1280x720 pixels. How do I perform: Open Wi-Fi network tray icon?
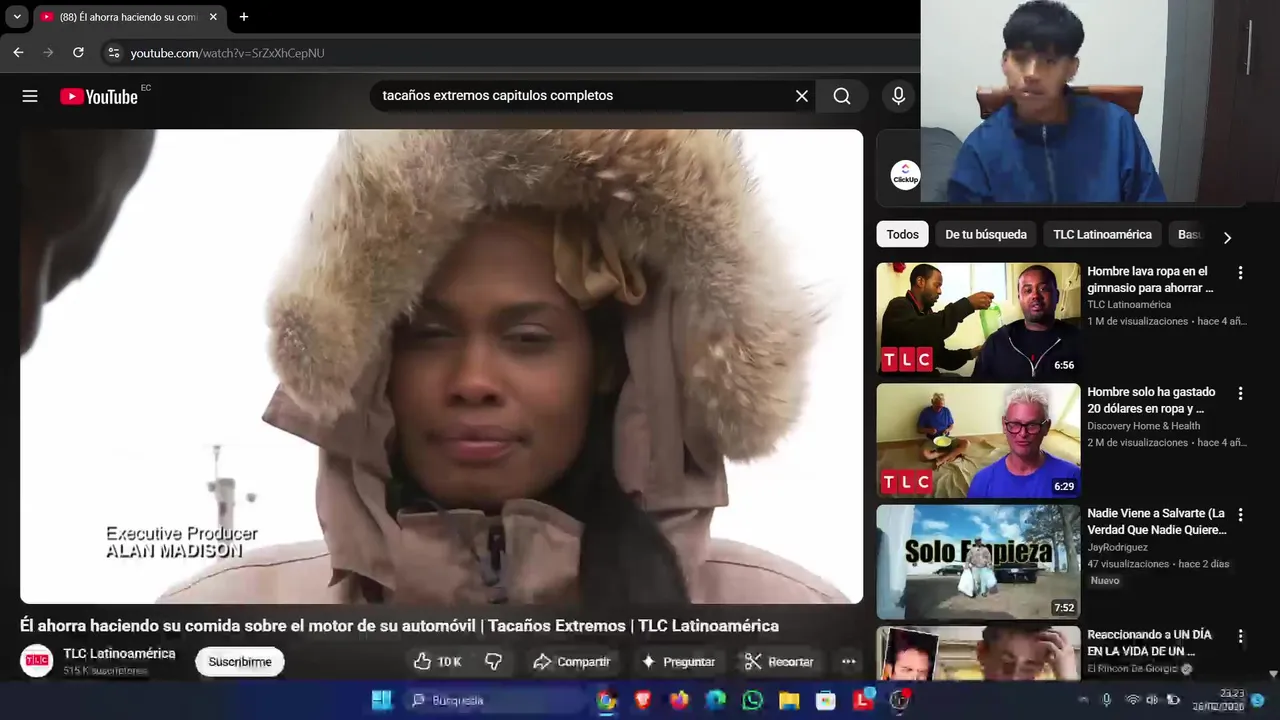click(1133, 700)
